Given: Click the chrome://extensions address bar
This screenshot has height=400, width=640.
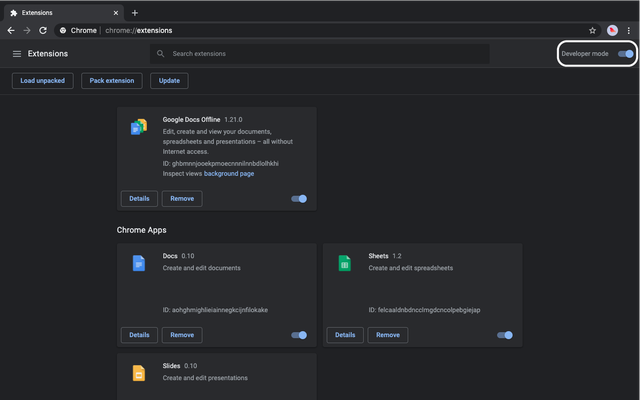Looking at the screenshot, I should tap(327, 31).
